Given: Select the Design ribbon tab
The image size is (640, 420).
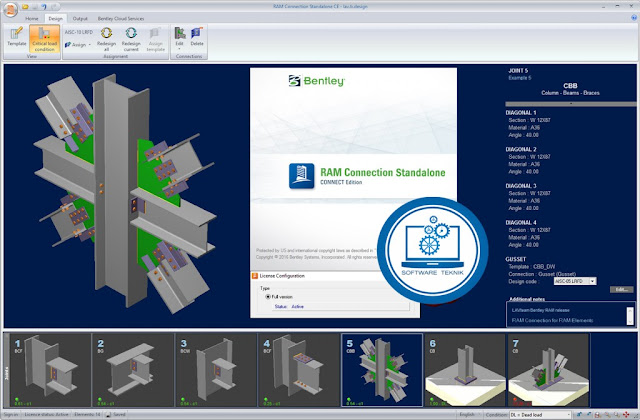Looking at the screenshot, I should click(56, 19).
